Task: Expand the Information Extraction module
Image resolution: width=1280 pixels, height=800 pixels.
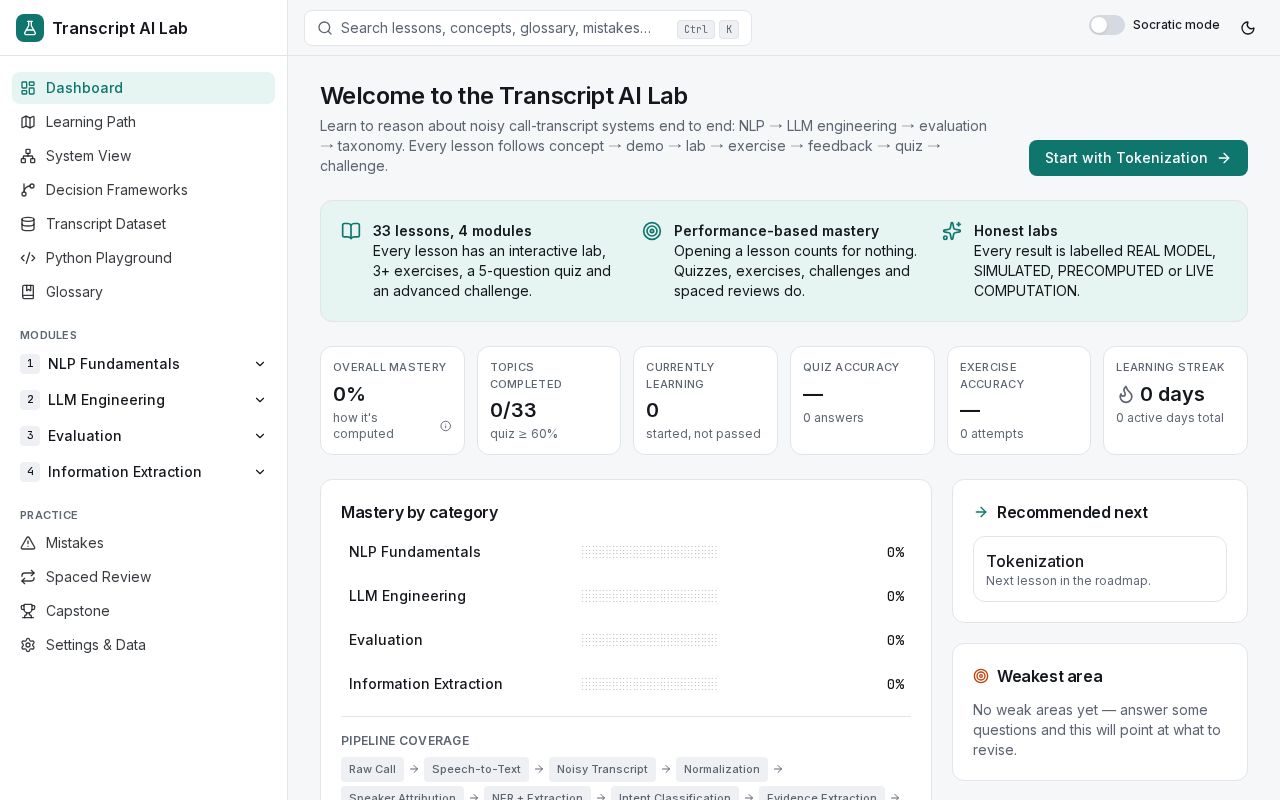Action: (x=144, y=472)
